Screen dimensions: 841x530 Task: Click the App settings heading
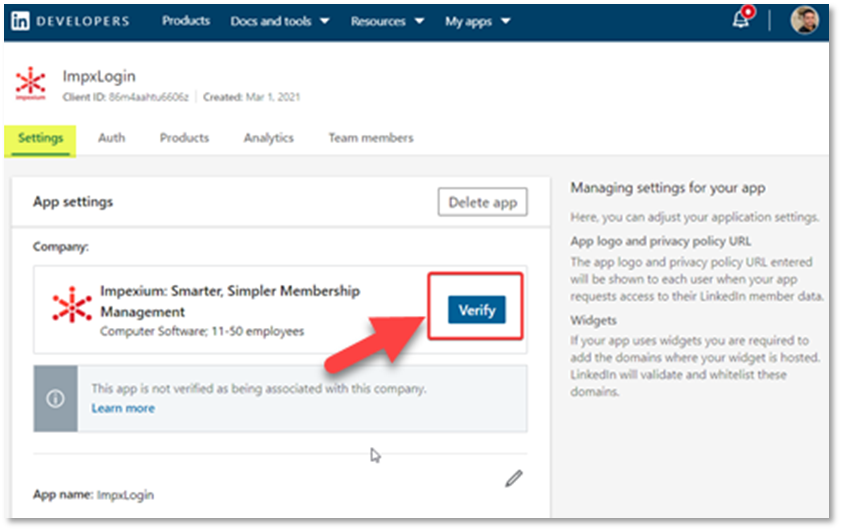[73, 202]
